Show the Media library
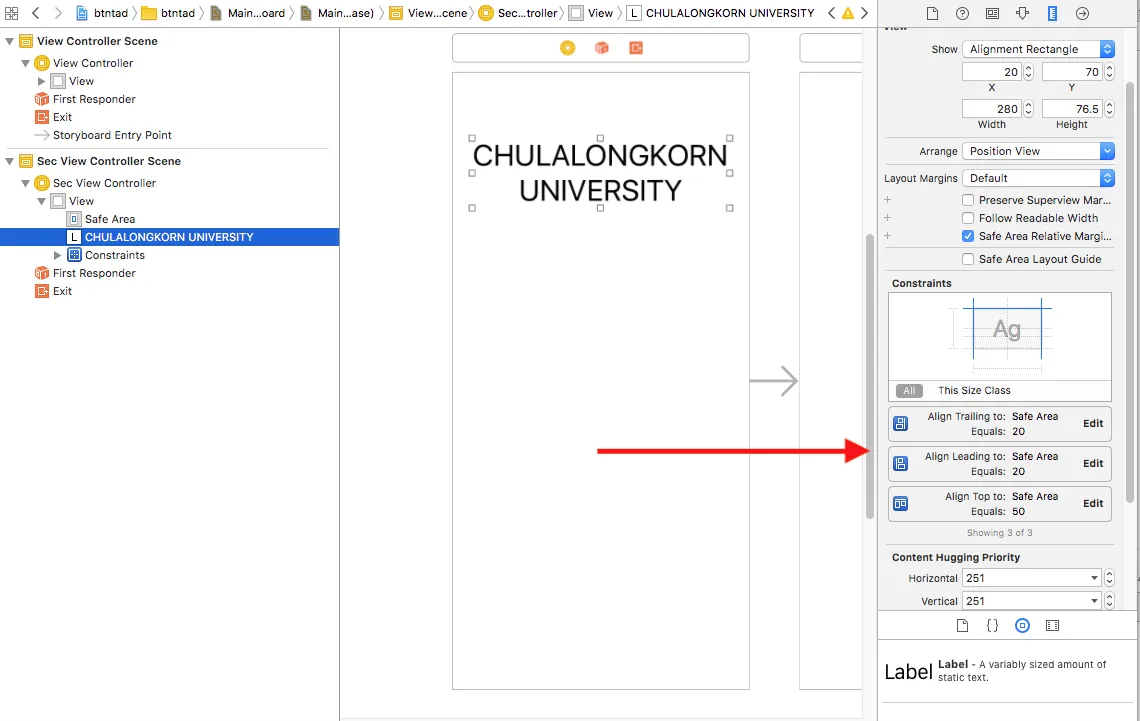The width and height of the screenshot is (1140, 721). (1052, 626)
